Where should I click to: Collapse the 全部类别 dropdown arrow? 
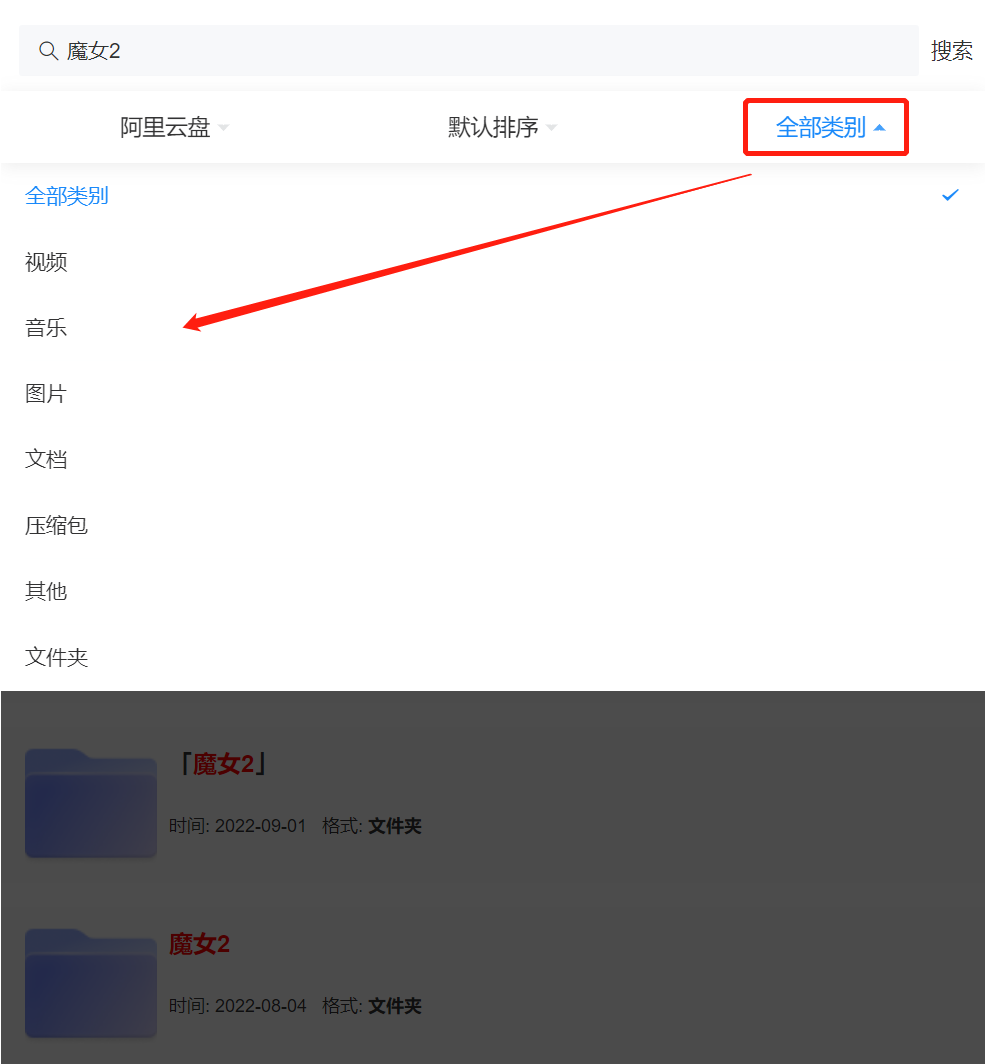pyautogui.click(x=879, y=128)
